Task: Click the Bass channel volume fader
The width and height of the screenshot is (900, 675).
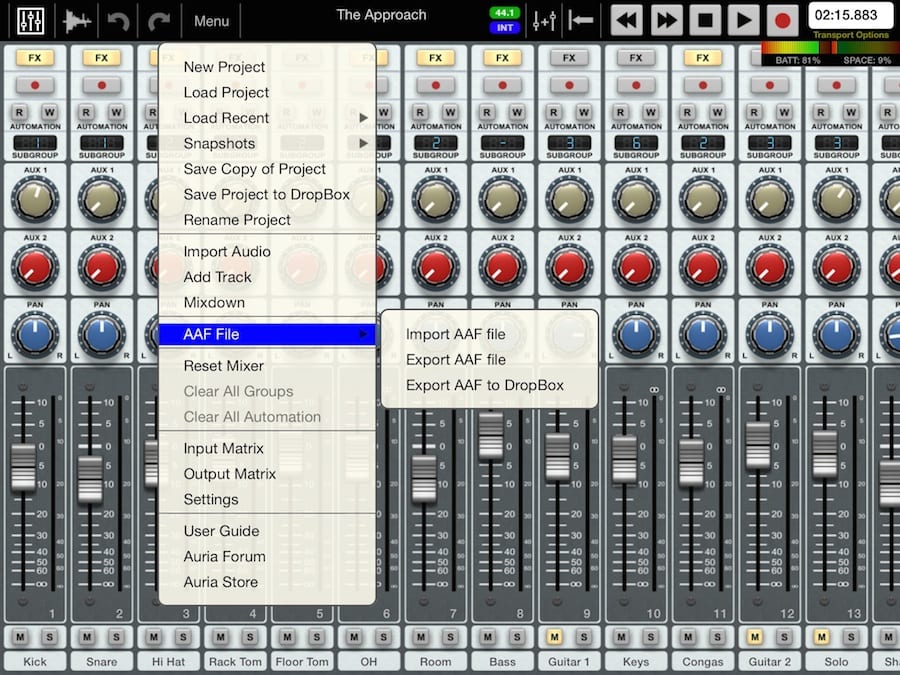Action: [x=490, y=435]
